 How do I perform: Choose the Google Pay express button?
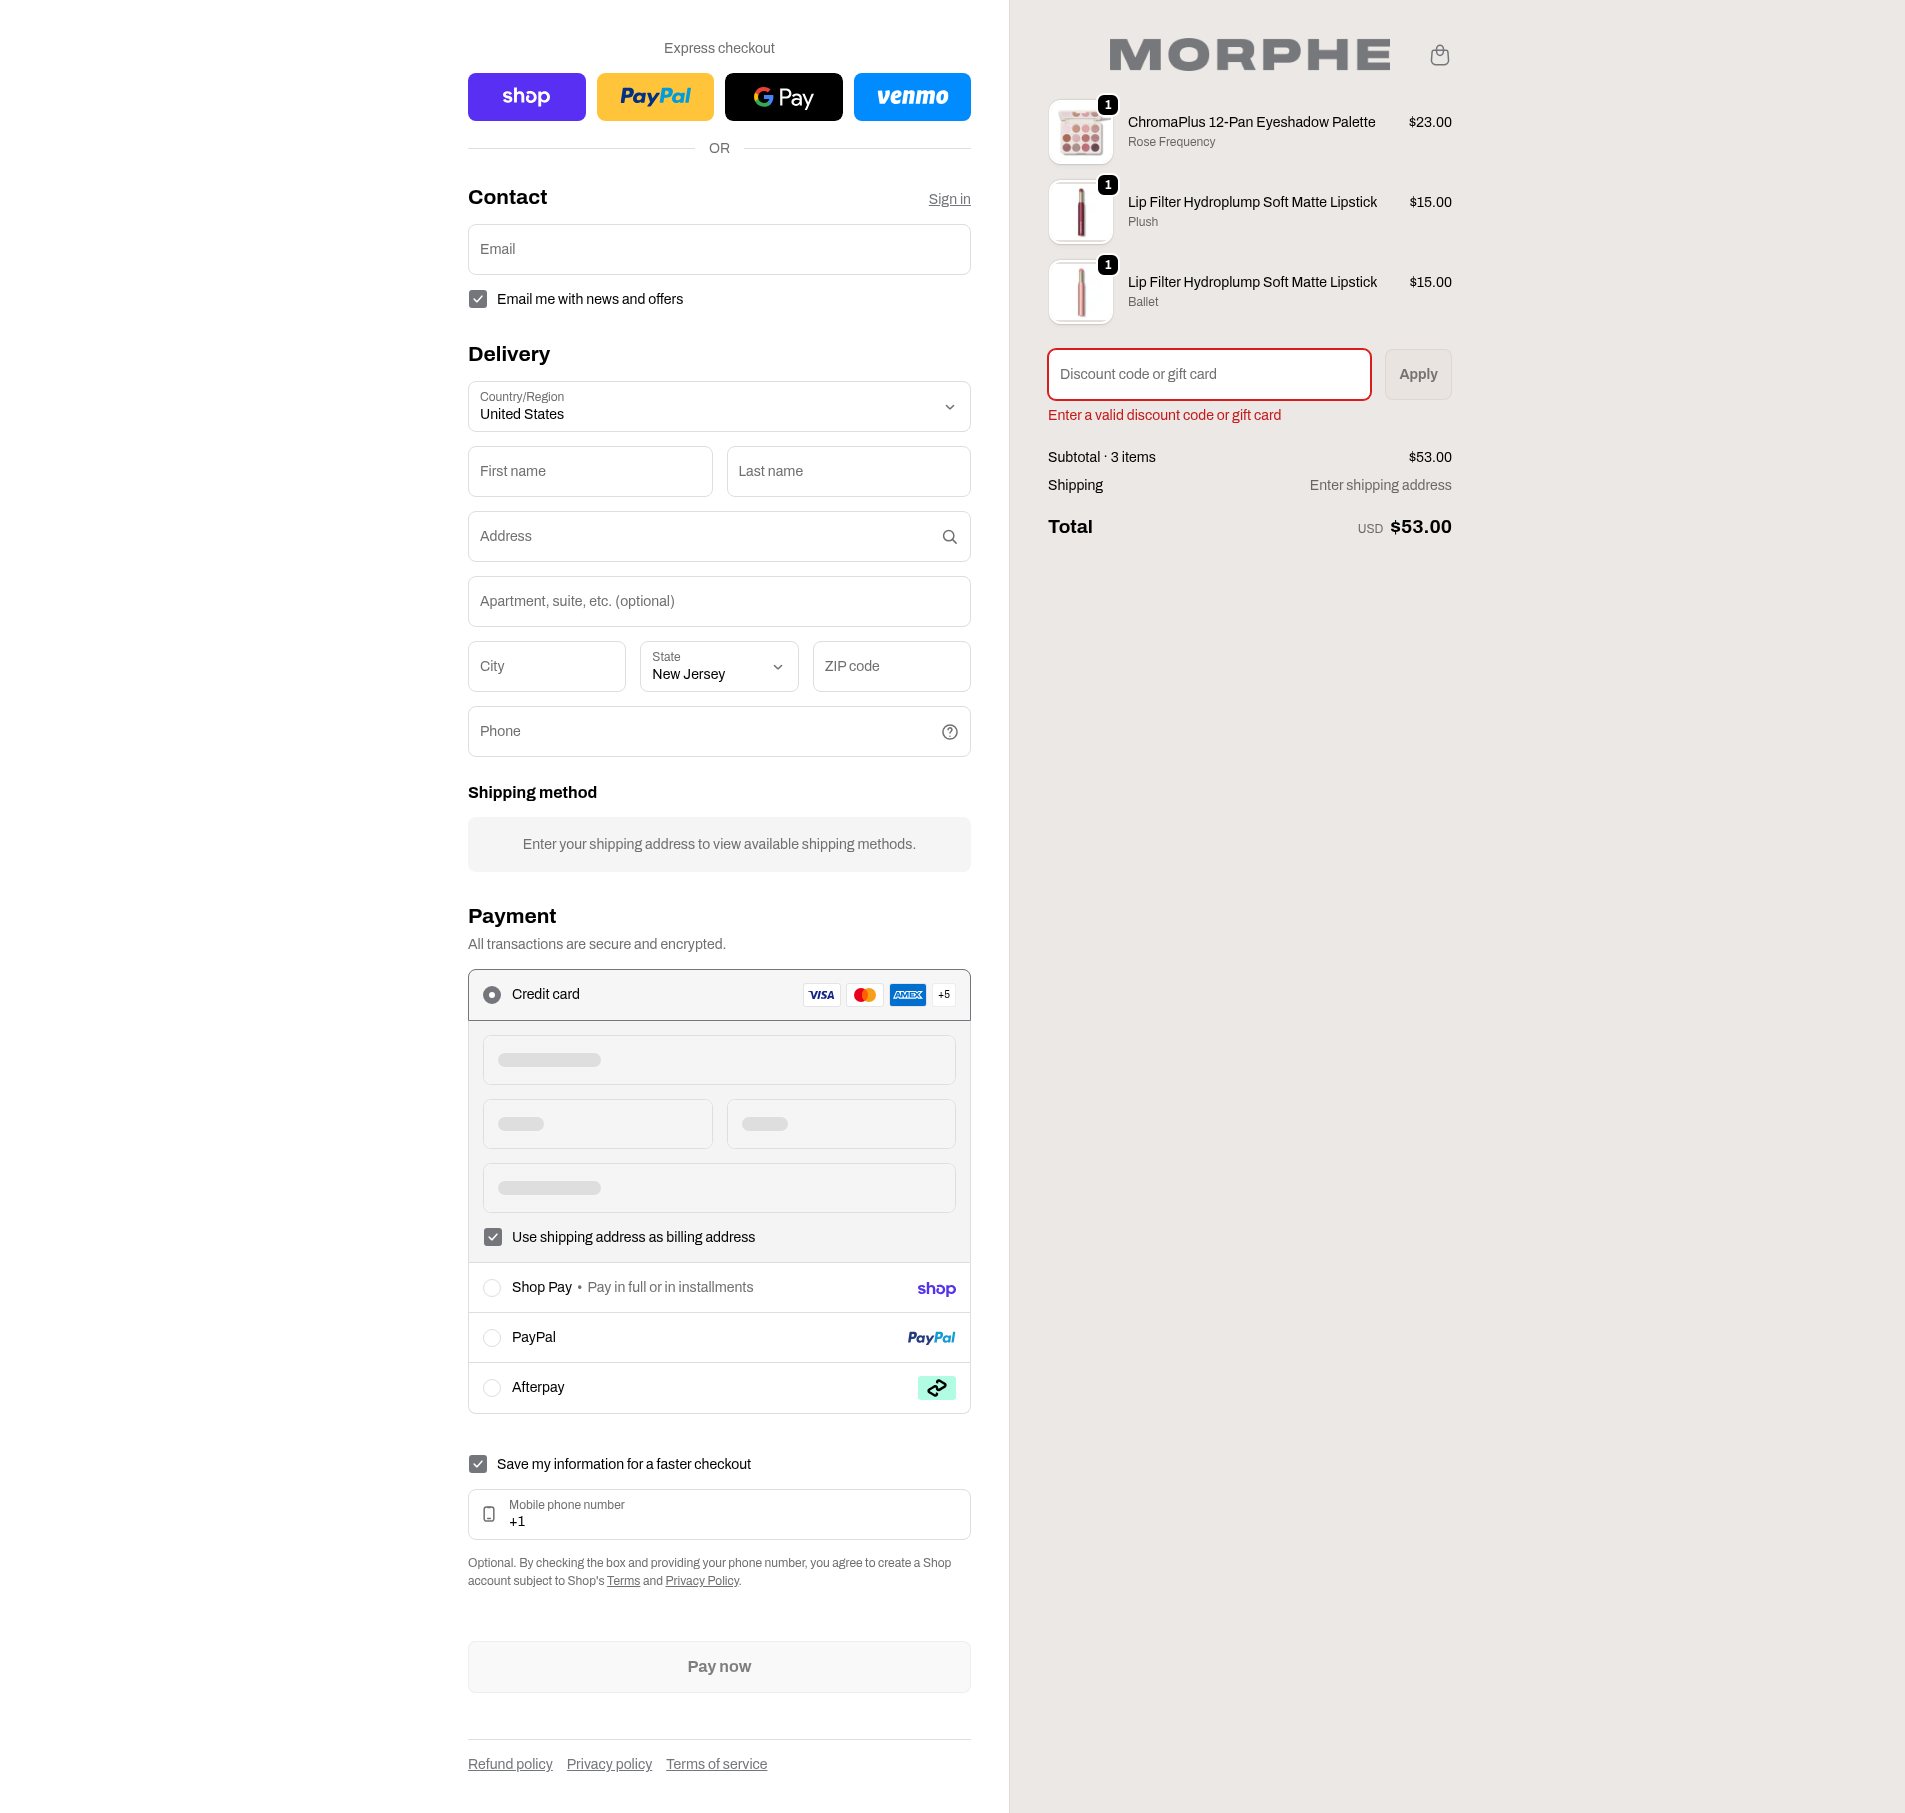point(783,97)
